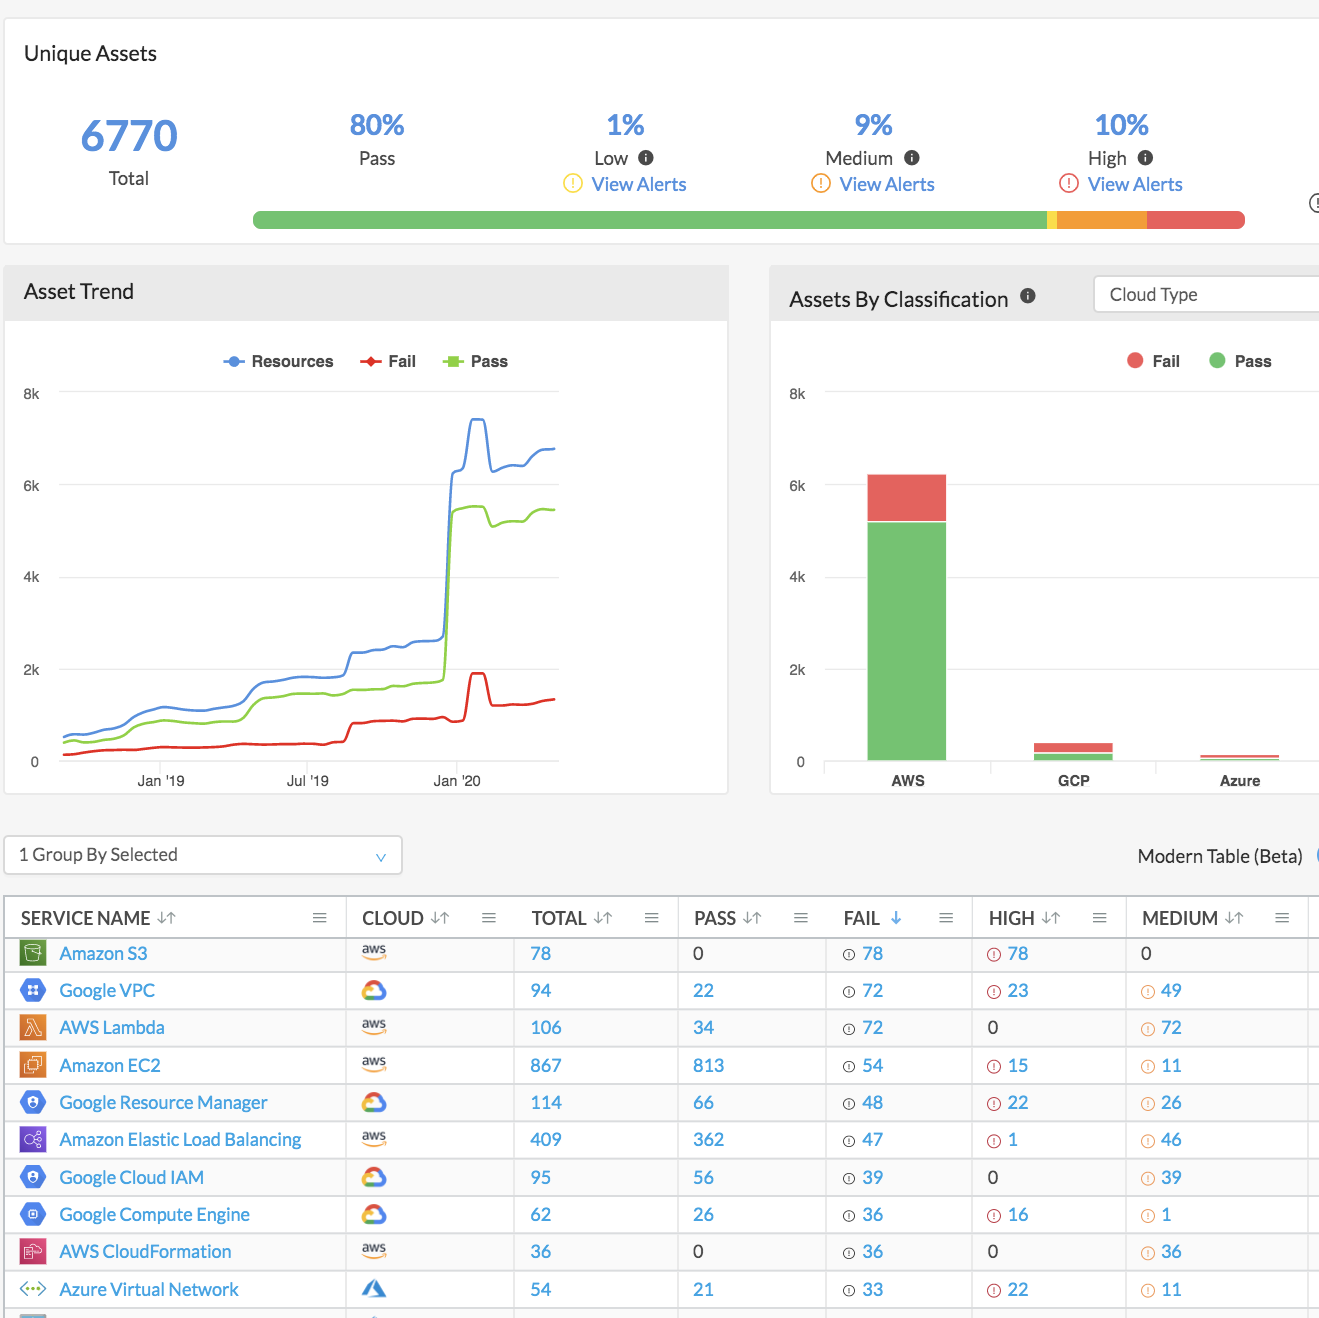1319x1318 pixels.
Task: Click the AWS bar's red Fail section
Action: [907, 498]
